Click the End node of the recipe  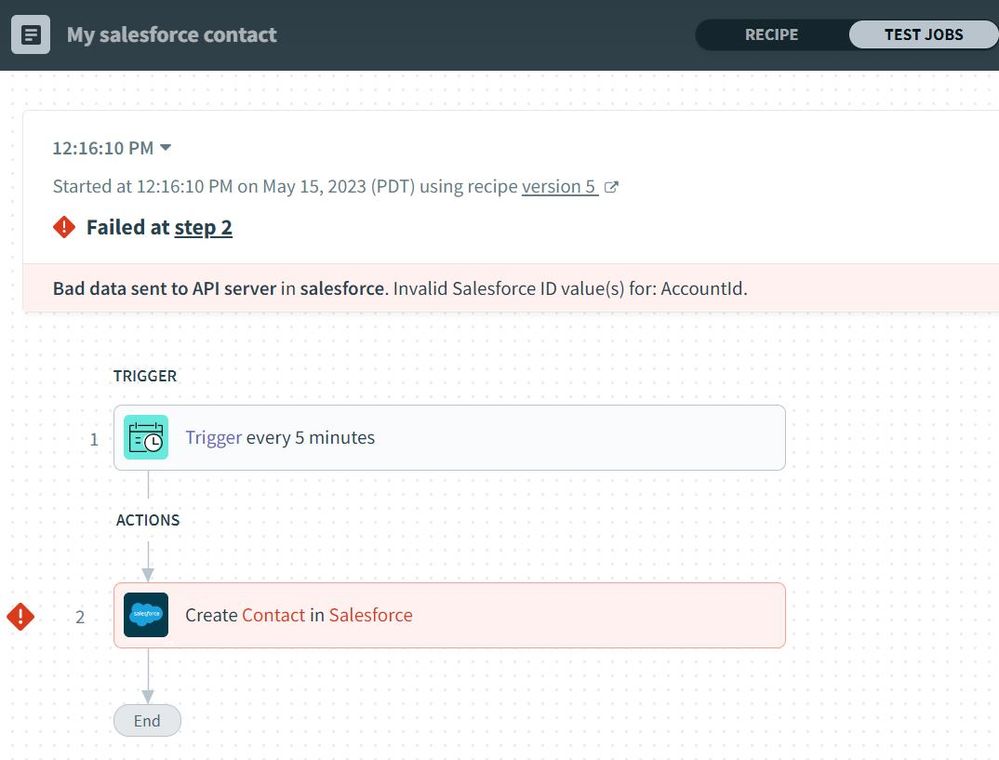click(x=147, y=721)
